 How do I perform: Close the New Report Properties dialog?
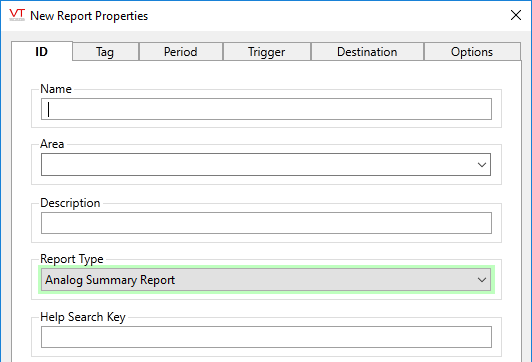[516, 15]
